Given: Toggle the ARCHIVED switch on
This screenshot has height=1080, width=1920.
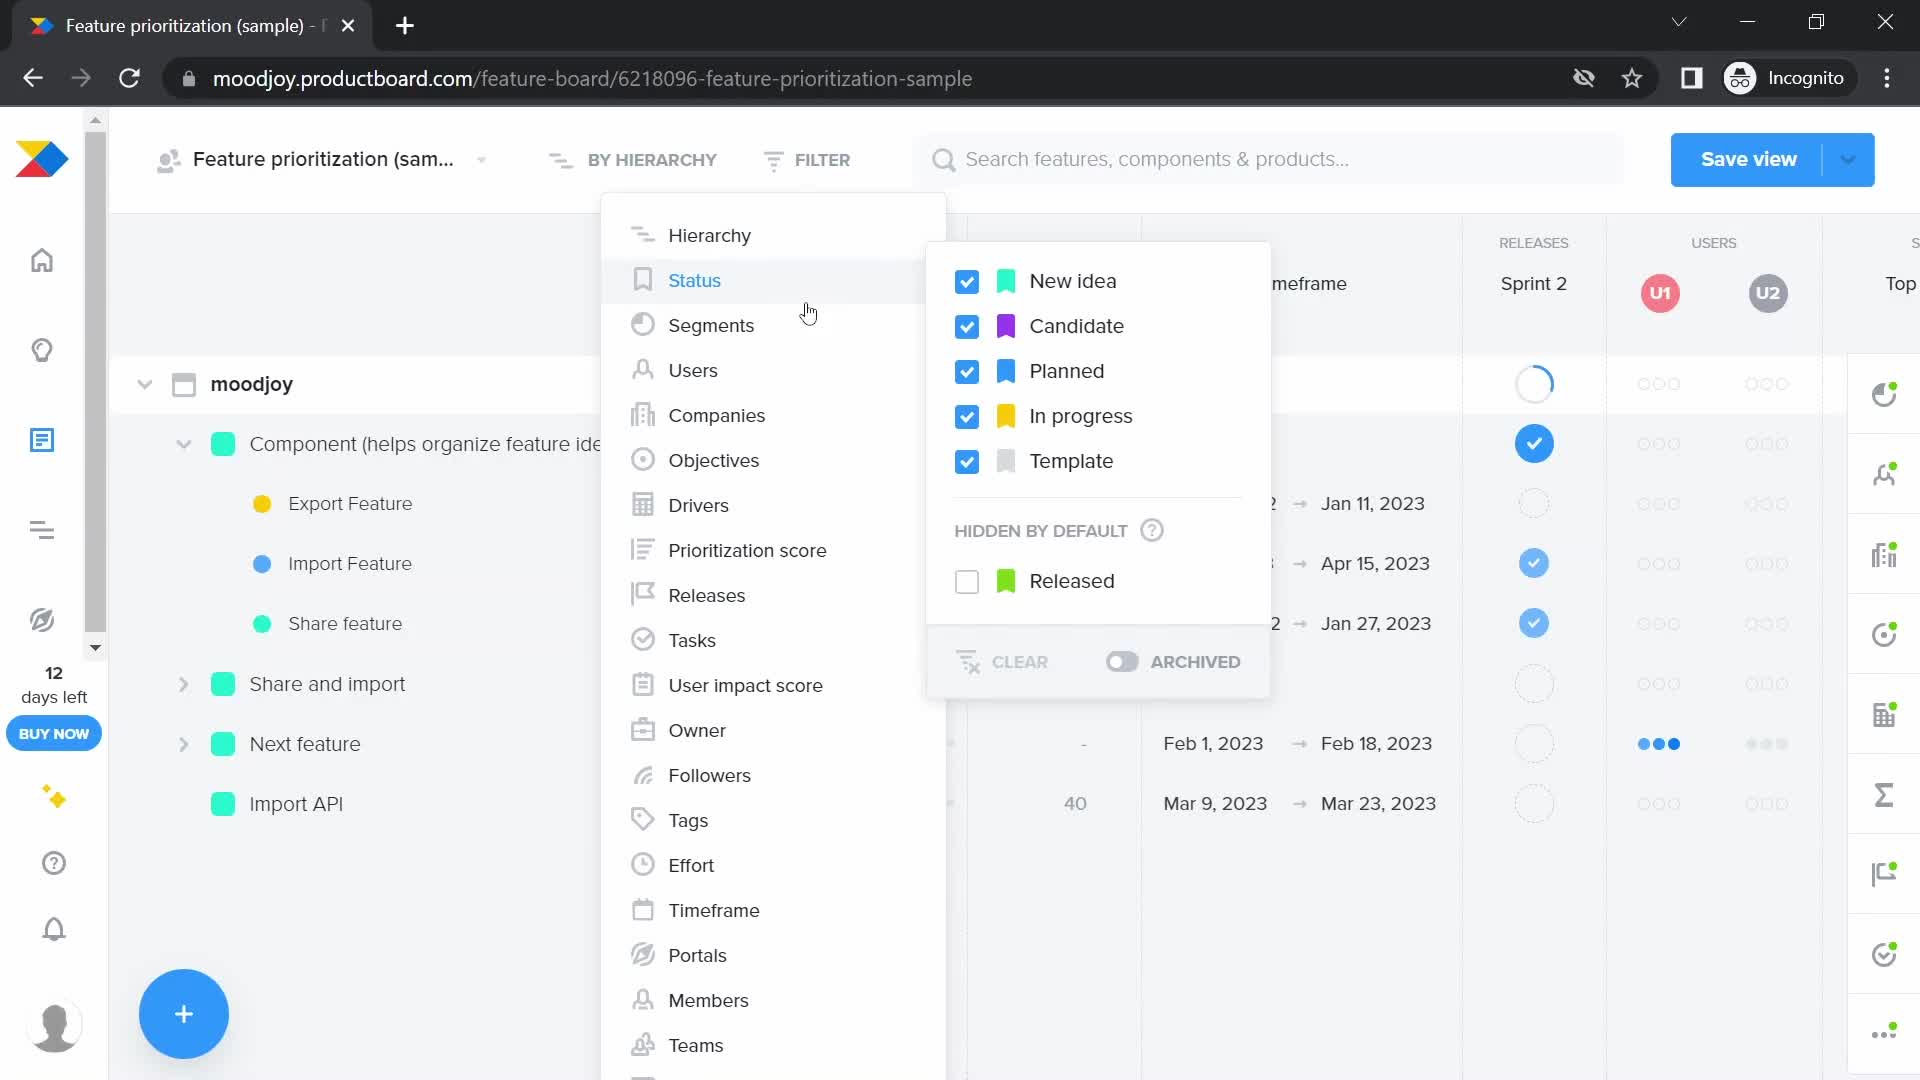Looking at the screenshot, I should pos(1121,661).
